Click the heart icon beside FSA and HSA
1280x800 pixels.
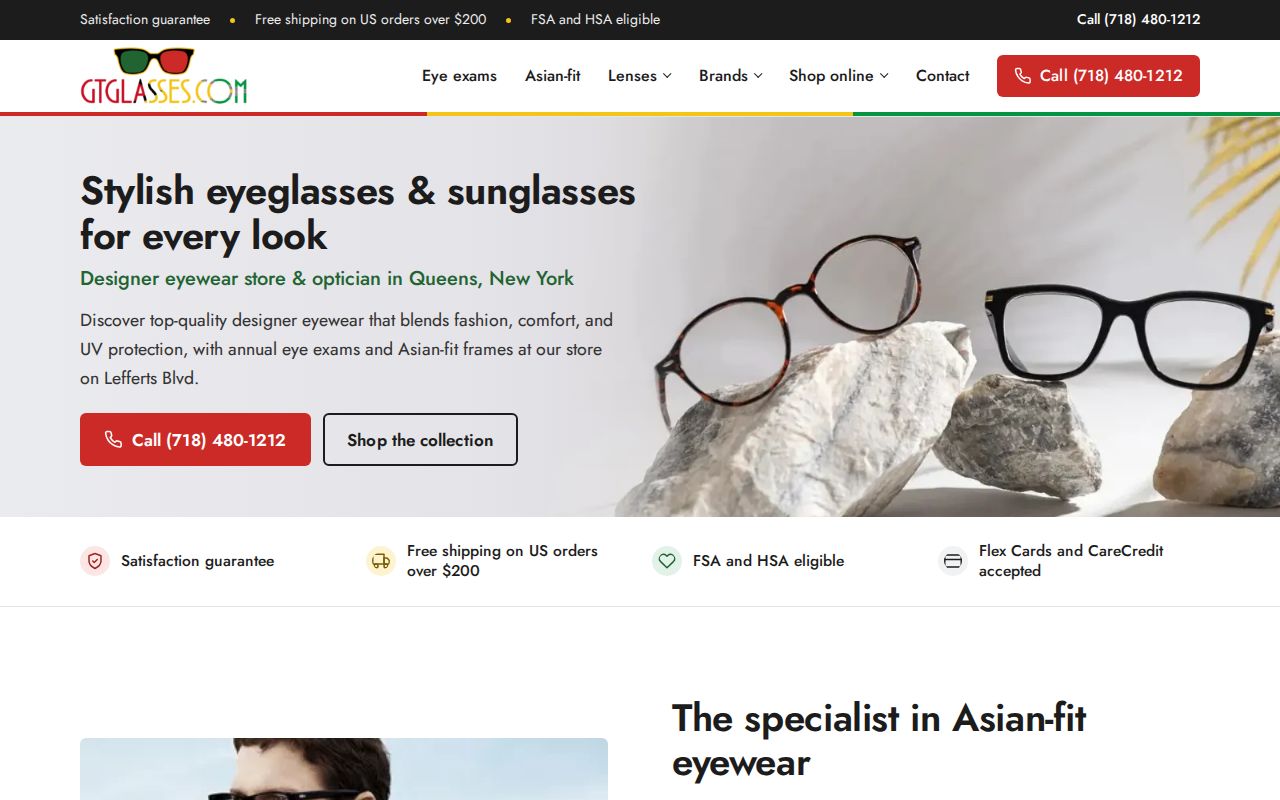667,561
